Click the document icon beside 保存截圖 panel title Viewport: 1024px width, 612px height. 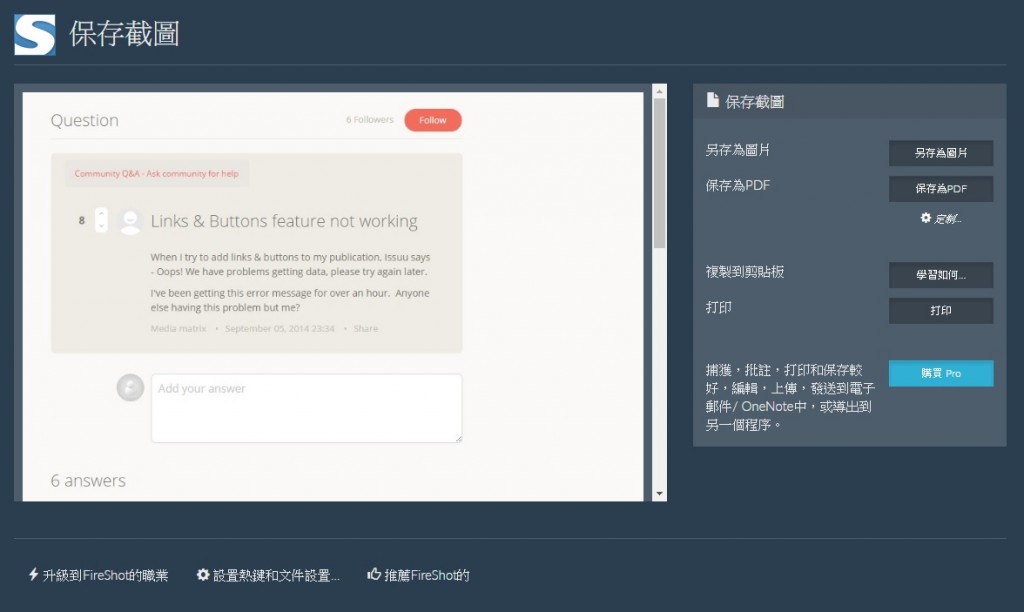712,101
